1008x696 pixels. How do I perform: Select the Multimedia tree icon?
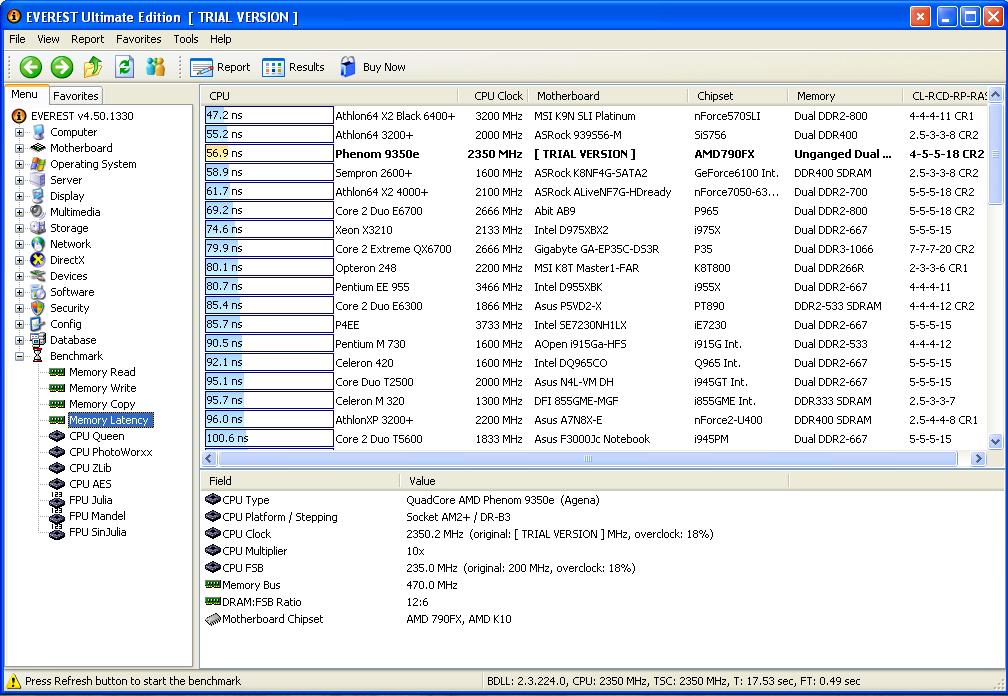(39, 212)
